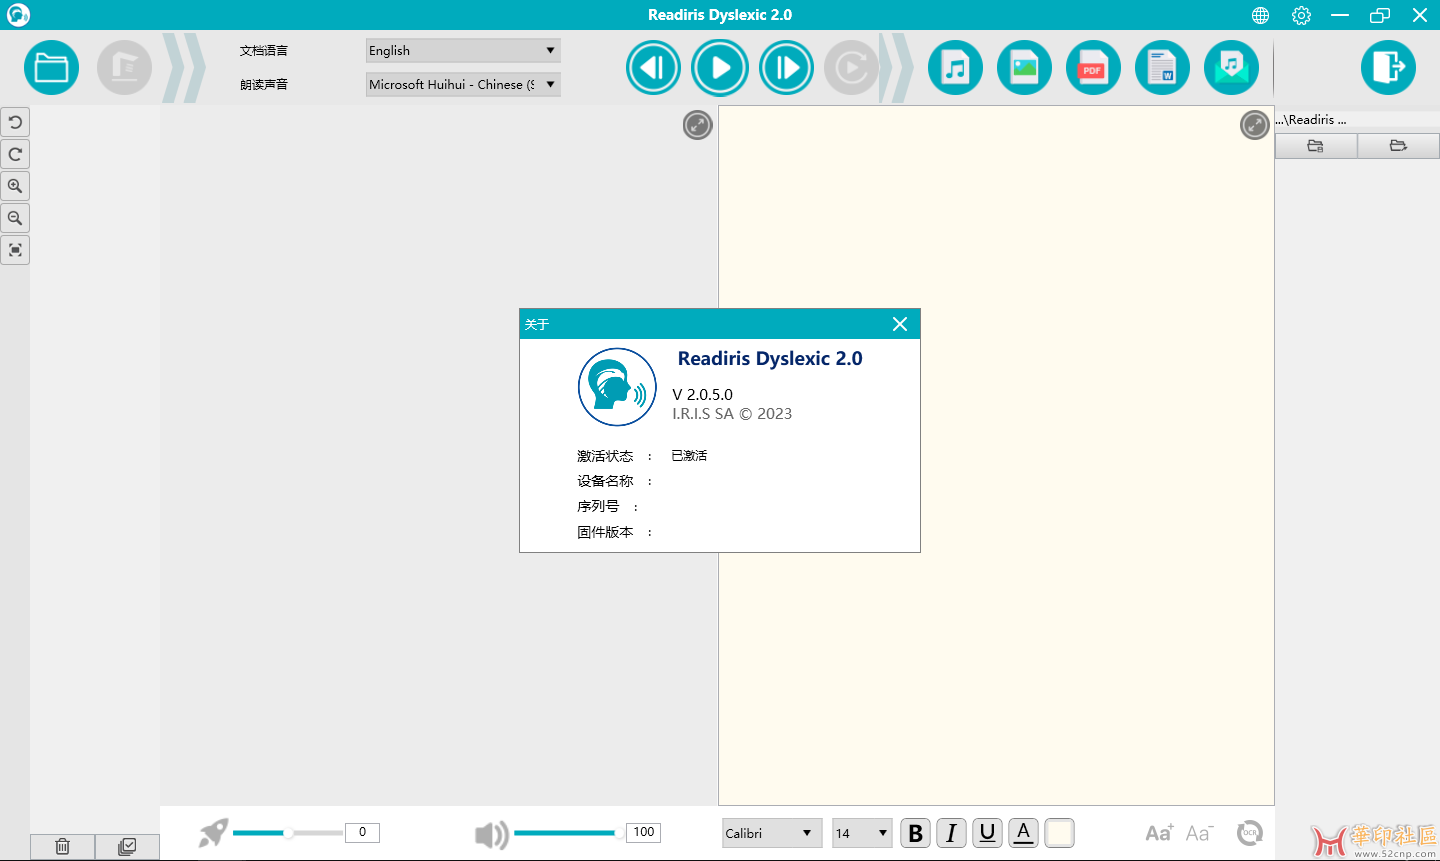The image size is (1440, 861).
Task: Click the Readiris logo in title bar
Action: coord(18,15)
